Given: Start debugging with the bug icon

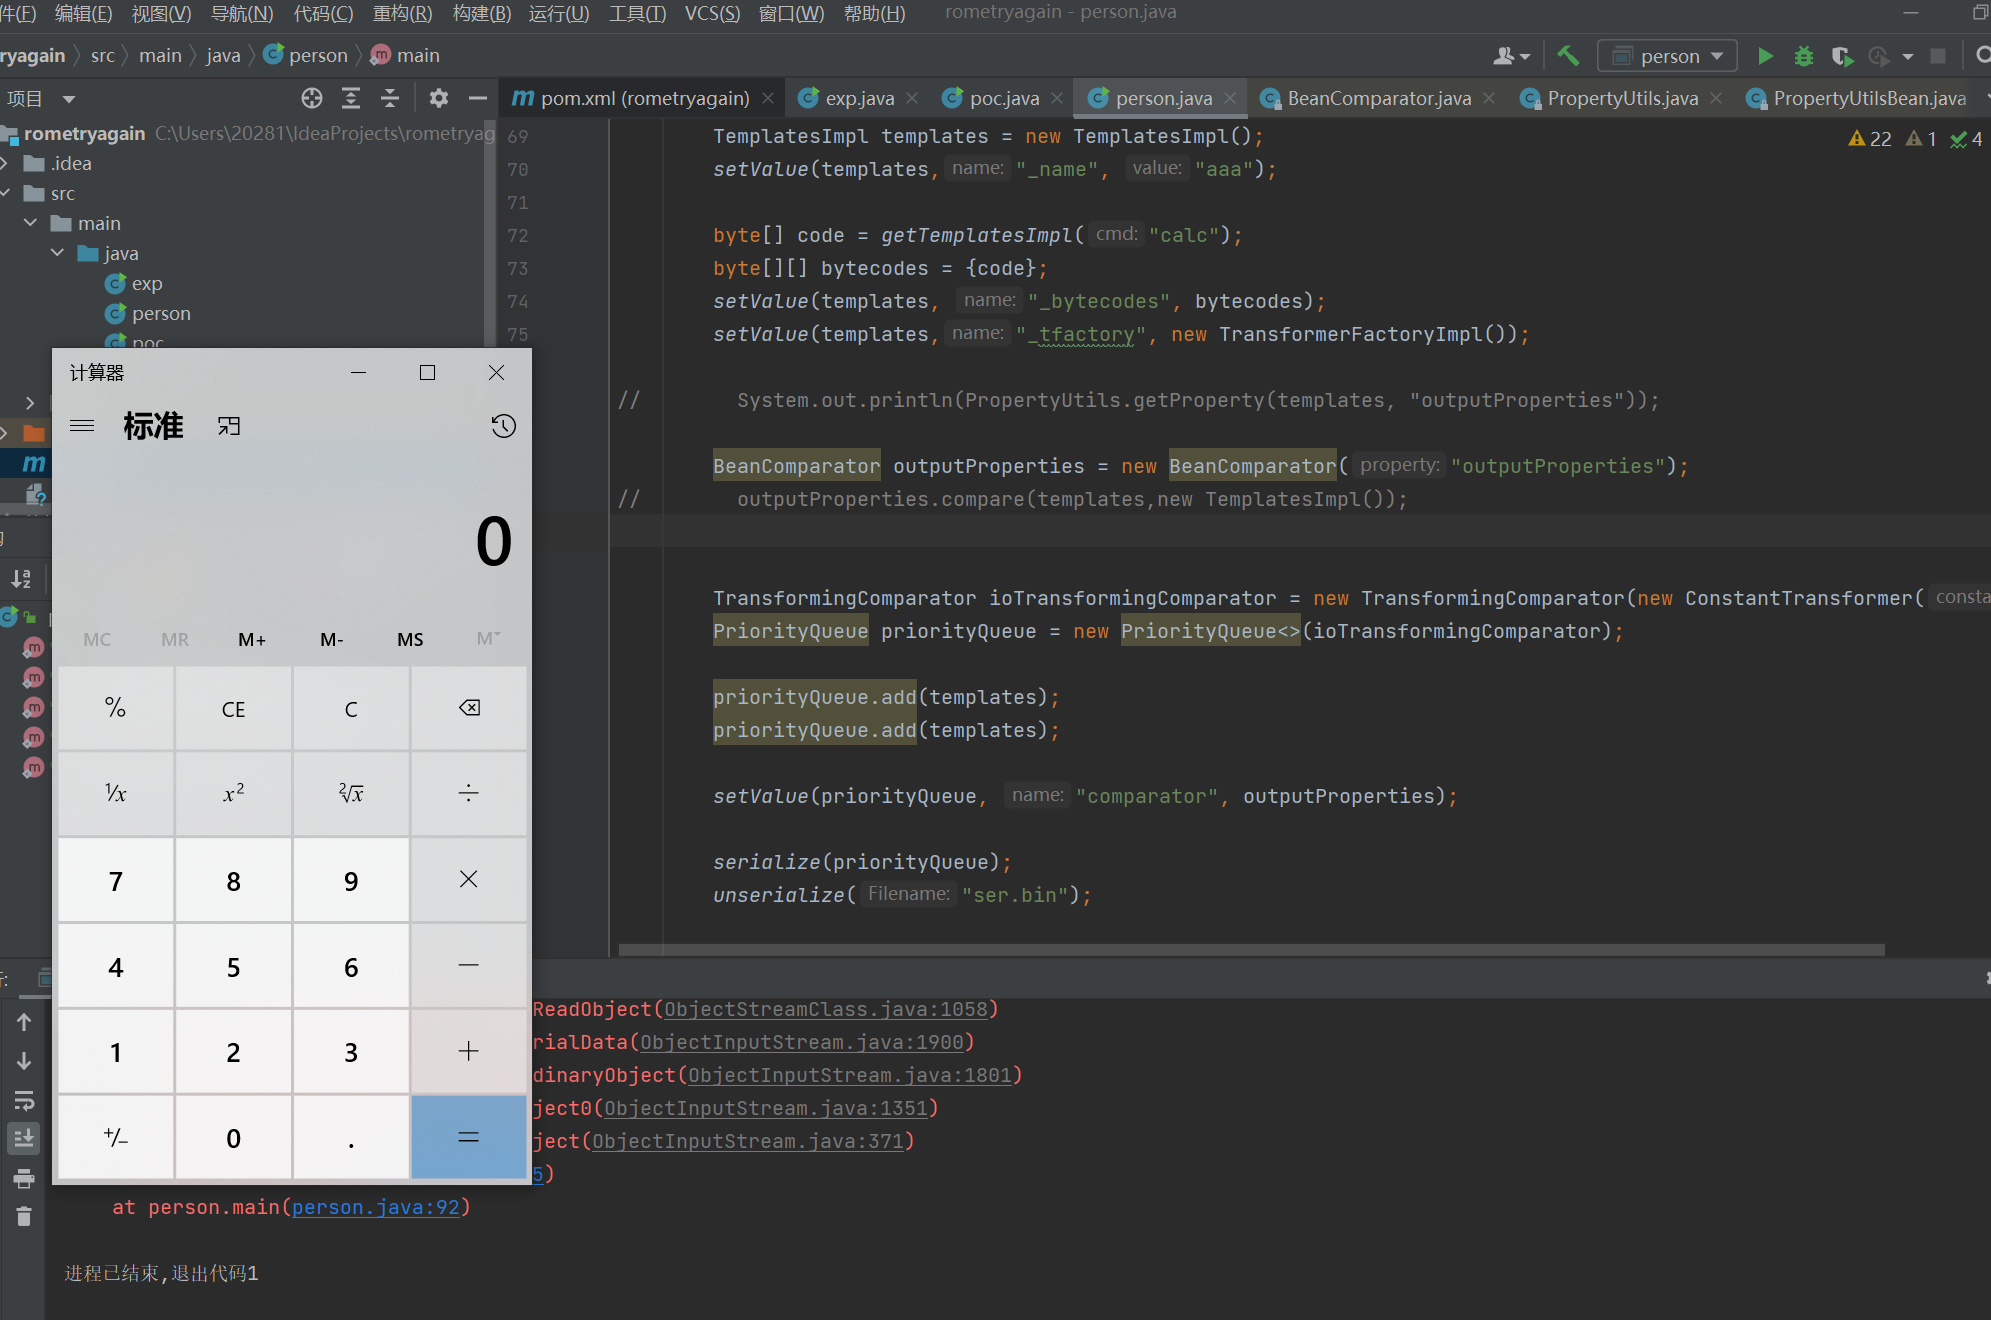Looking at the screenshot, I should point(1803,56).
